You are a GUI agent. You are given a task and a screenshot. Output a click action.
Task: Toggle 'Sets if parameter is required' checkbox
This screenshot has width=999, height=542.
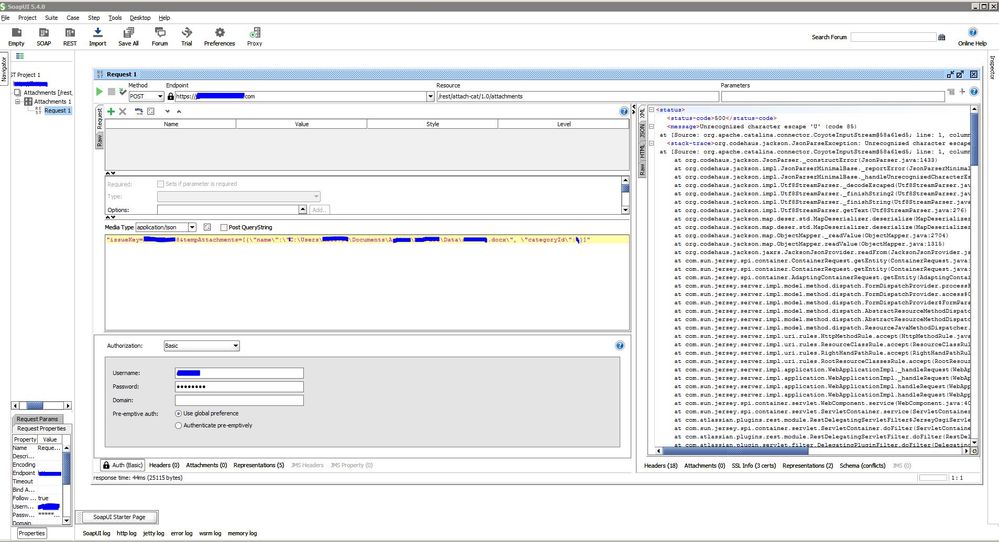tap(161, 184)
